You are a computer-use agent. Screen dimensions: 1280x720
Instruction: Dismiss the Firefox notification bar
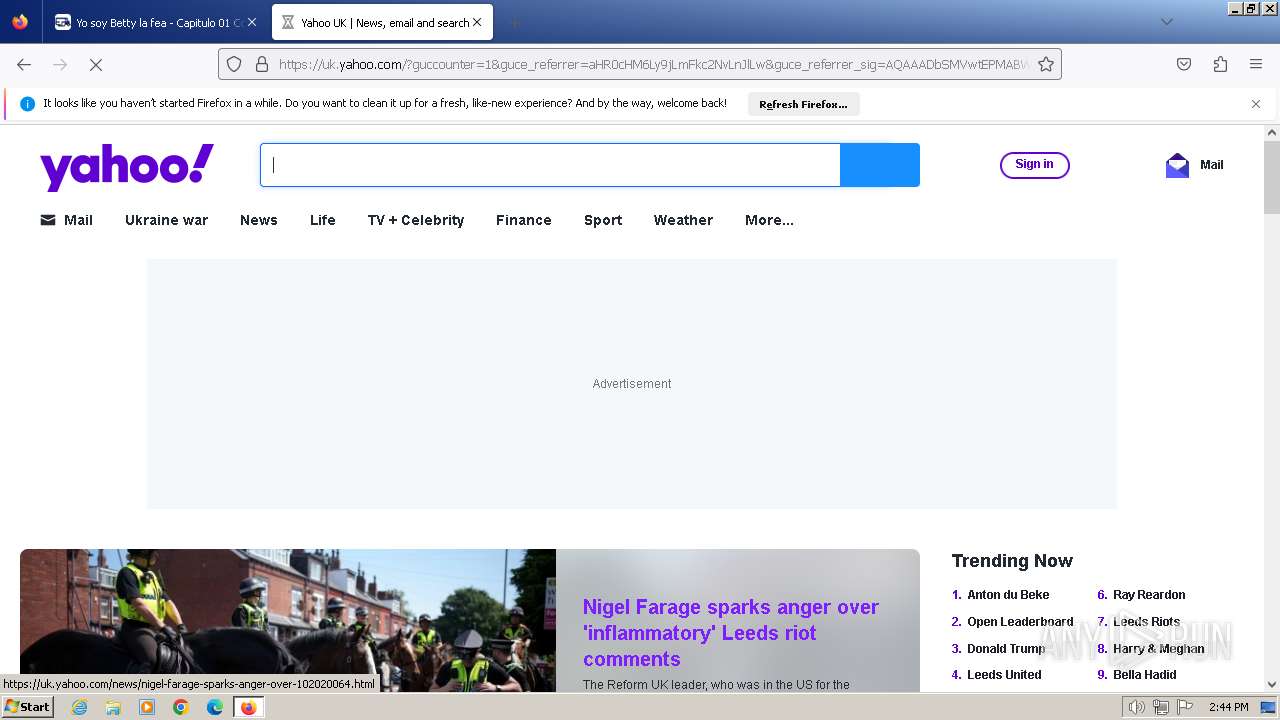pyautogui.click(x=1256, y=104)
